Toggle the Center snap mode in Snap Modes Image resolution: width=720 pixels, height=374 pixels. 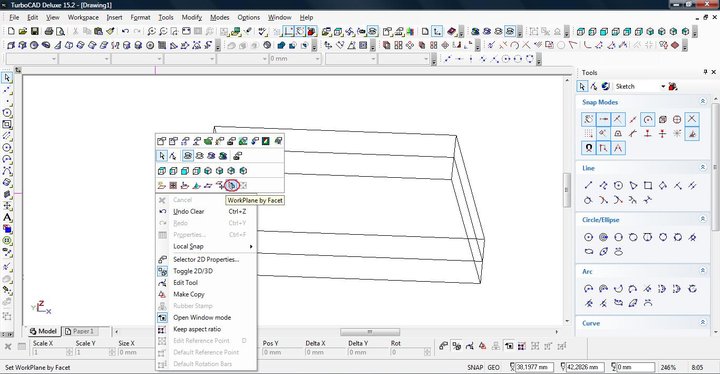coord(648,119)
